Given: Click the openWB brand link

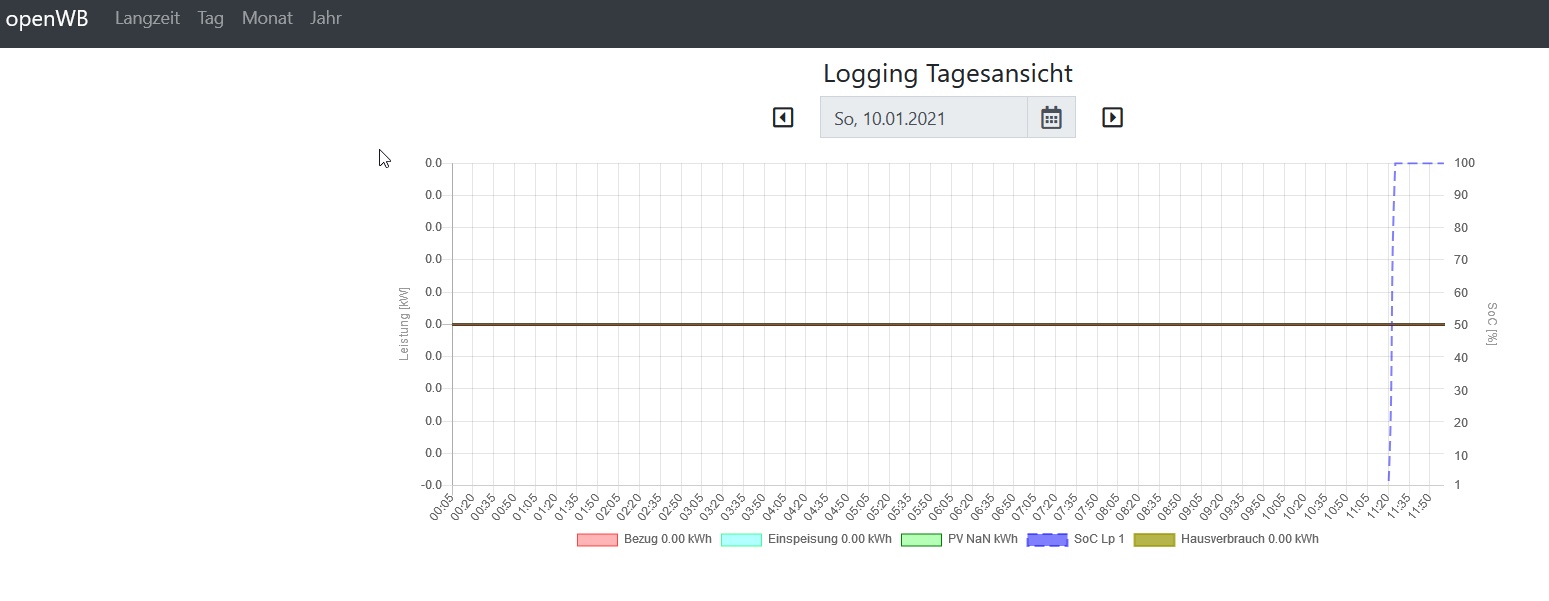Looking at the screenshot, I should tap(47, 18).
